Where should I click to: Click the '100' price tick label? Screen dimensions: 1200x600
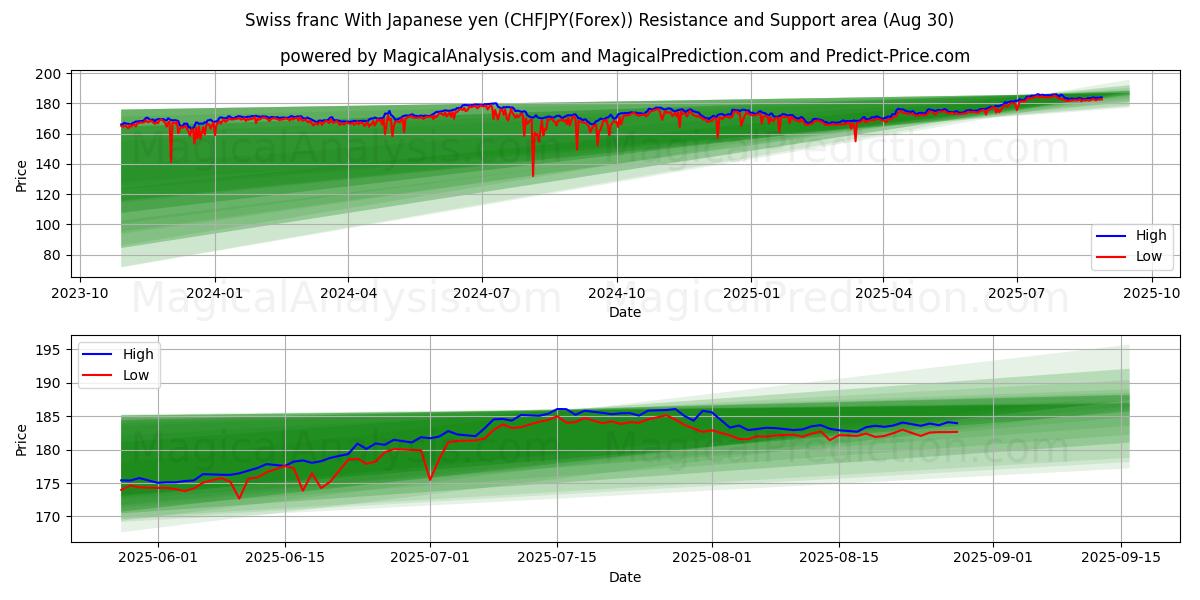[50, 225]
